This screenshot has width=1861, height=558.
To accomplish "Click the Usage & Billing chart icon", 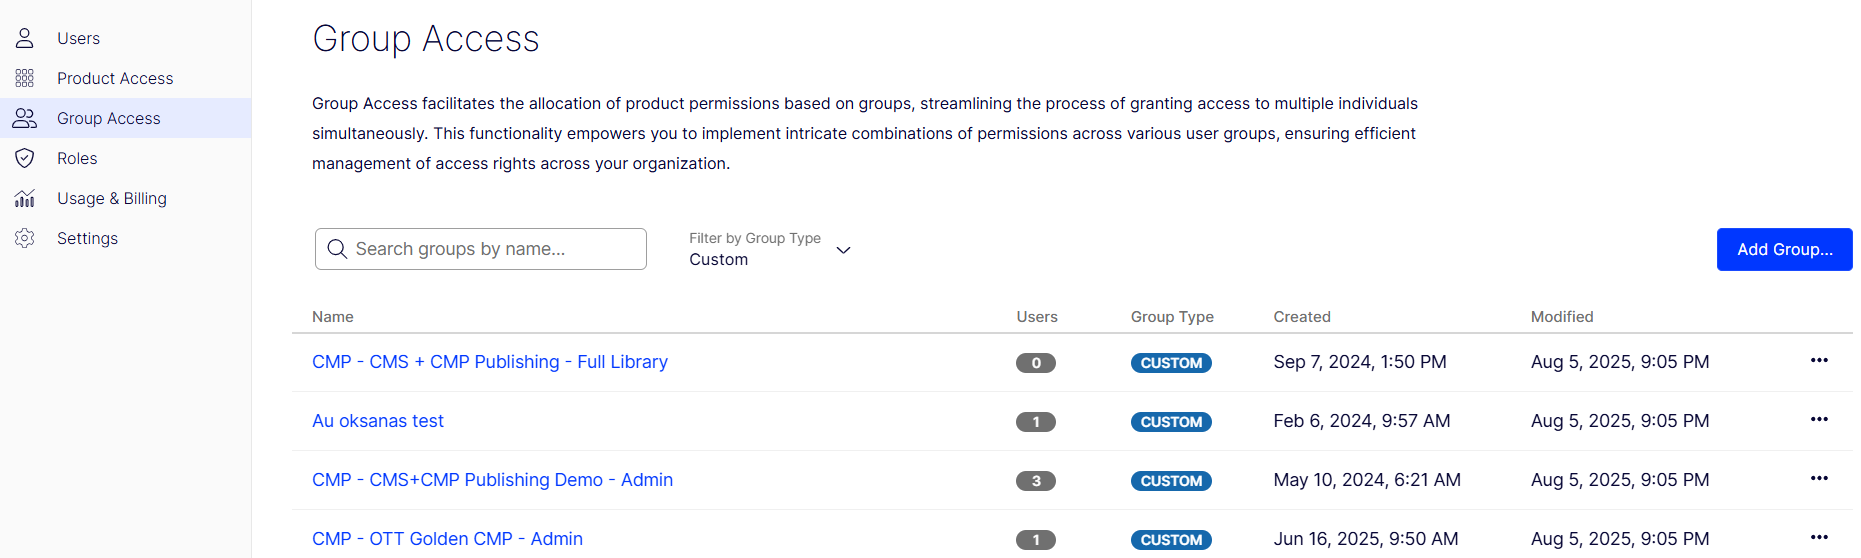I will pyautogui.click(x=25, y=198).
